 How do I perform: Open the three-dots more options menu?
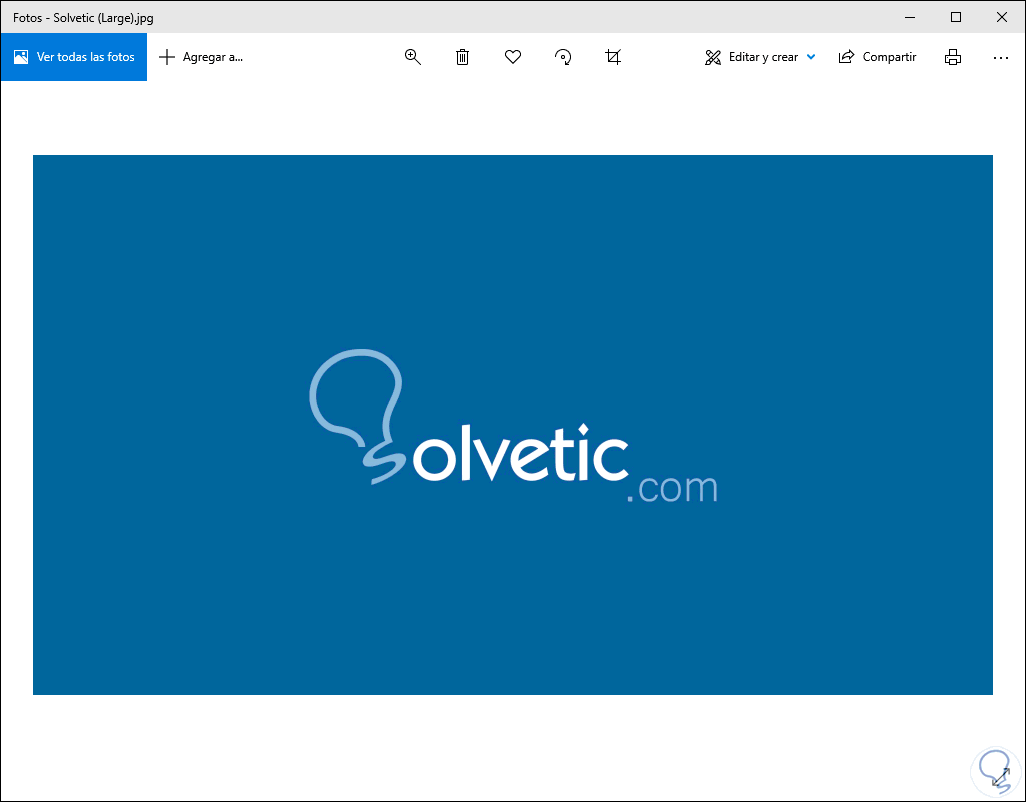click(x=1000, y=58)
